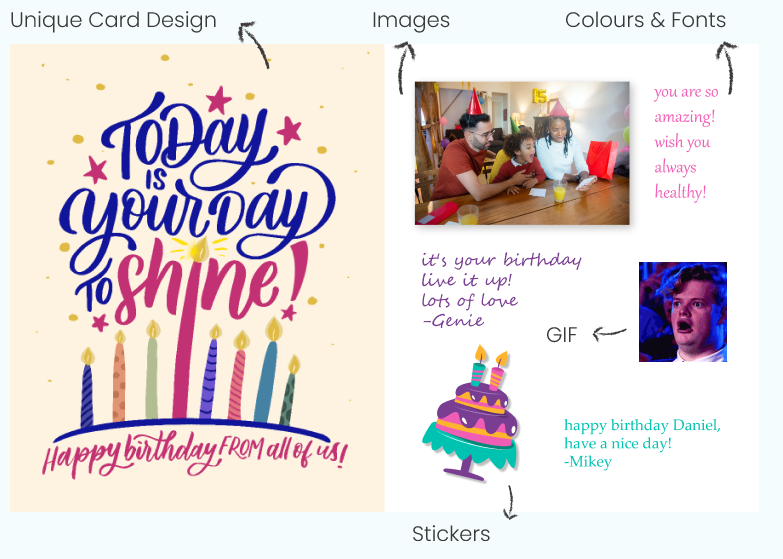Click the Images label
Screen dimensions: 783x559
click(x=410, y=20)
